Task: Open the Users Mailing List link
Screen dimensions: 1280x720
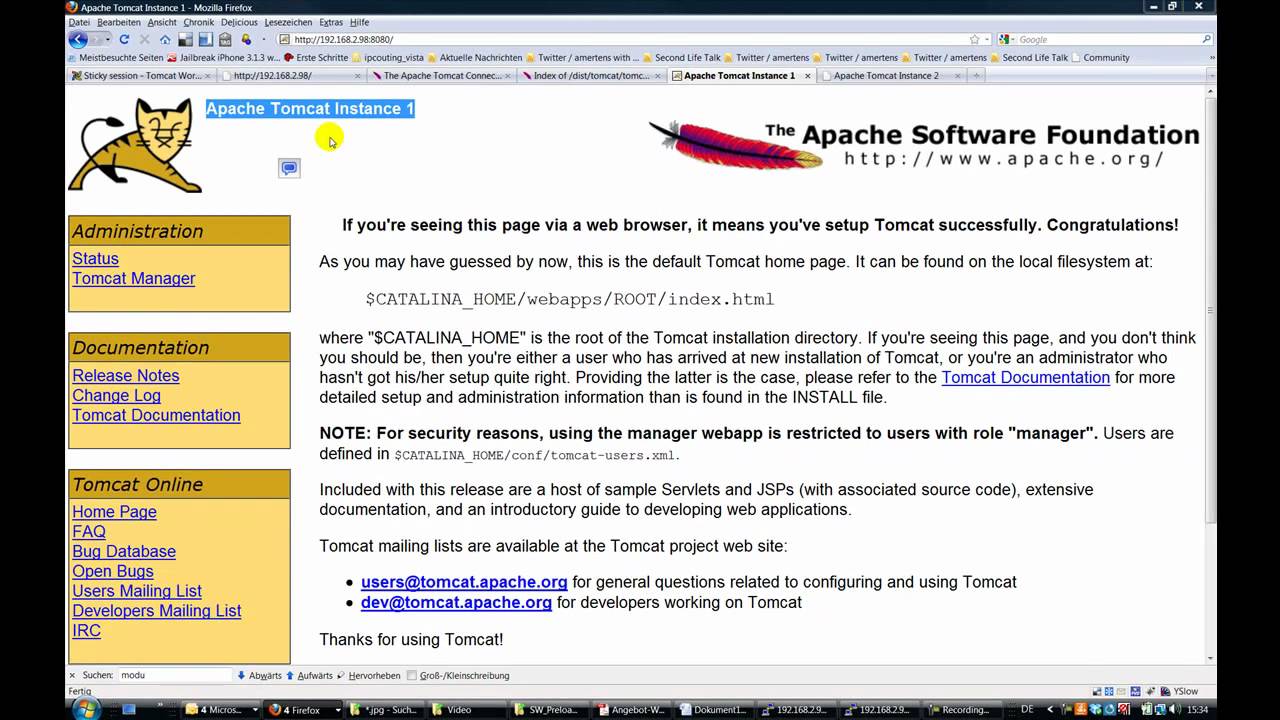Action: point(137,591)
